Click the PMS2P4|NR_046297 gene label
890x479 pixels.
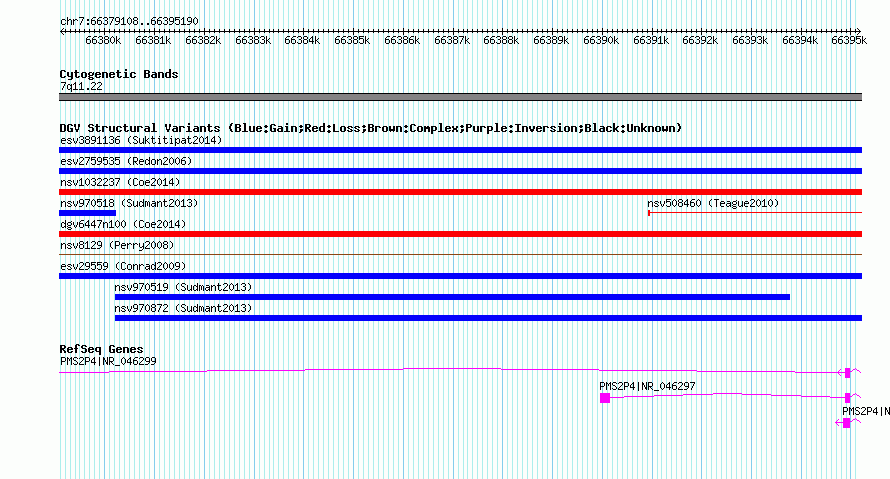point(647,386)
